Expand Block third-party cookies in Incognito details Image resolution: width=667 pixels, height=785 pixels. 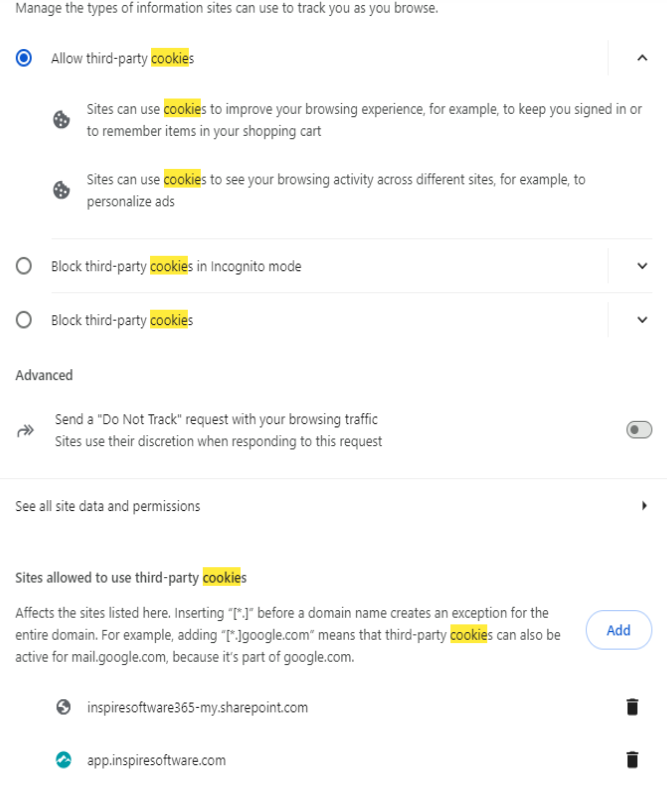[642, 266]
